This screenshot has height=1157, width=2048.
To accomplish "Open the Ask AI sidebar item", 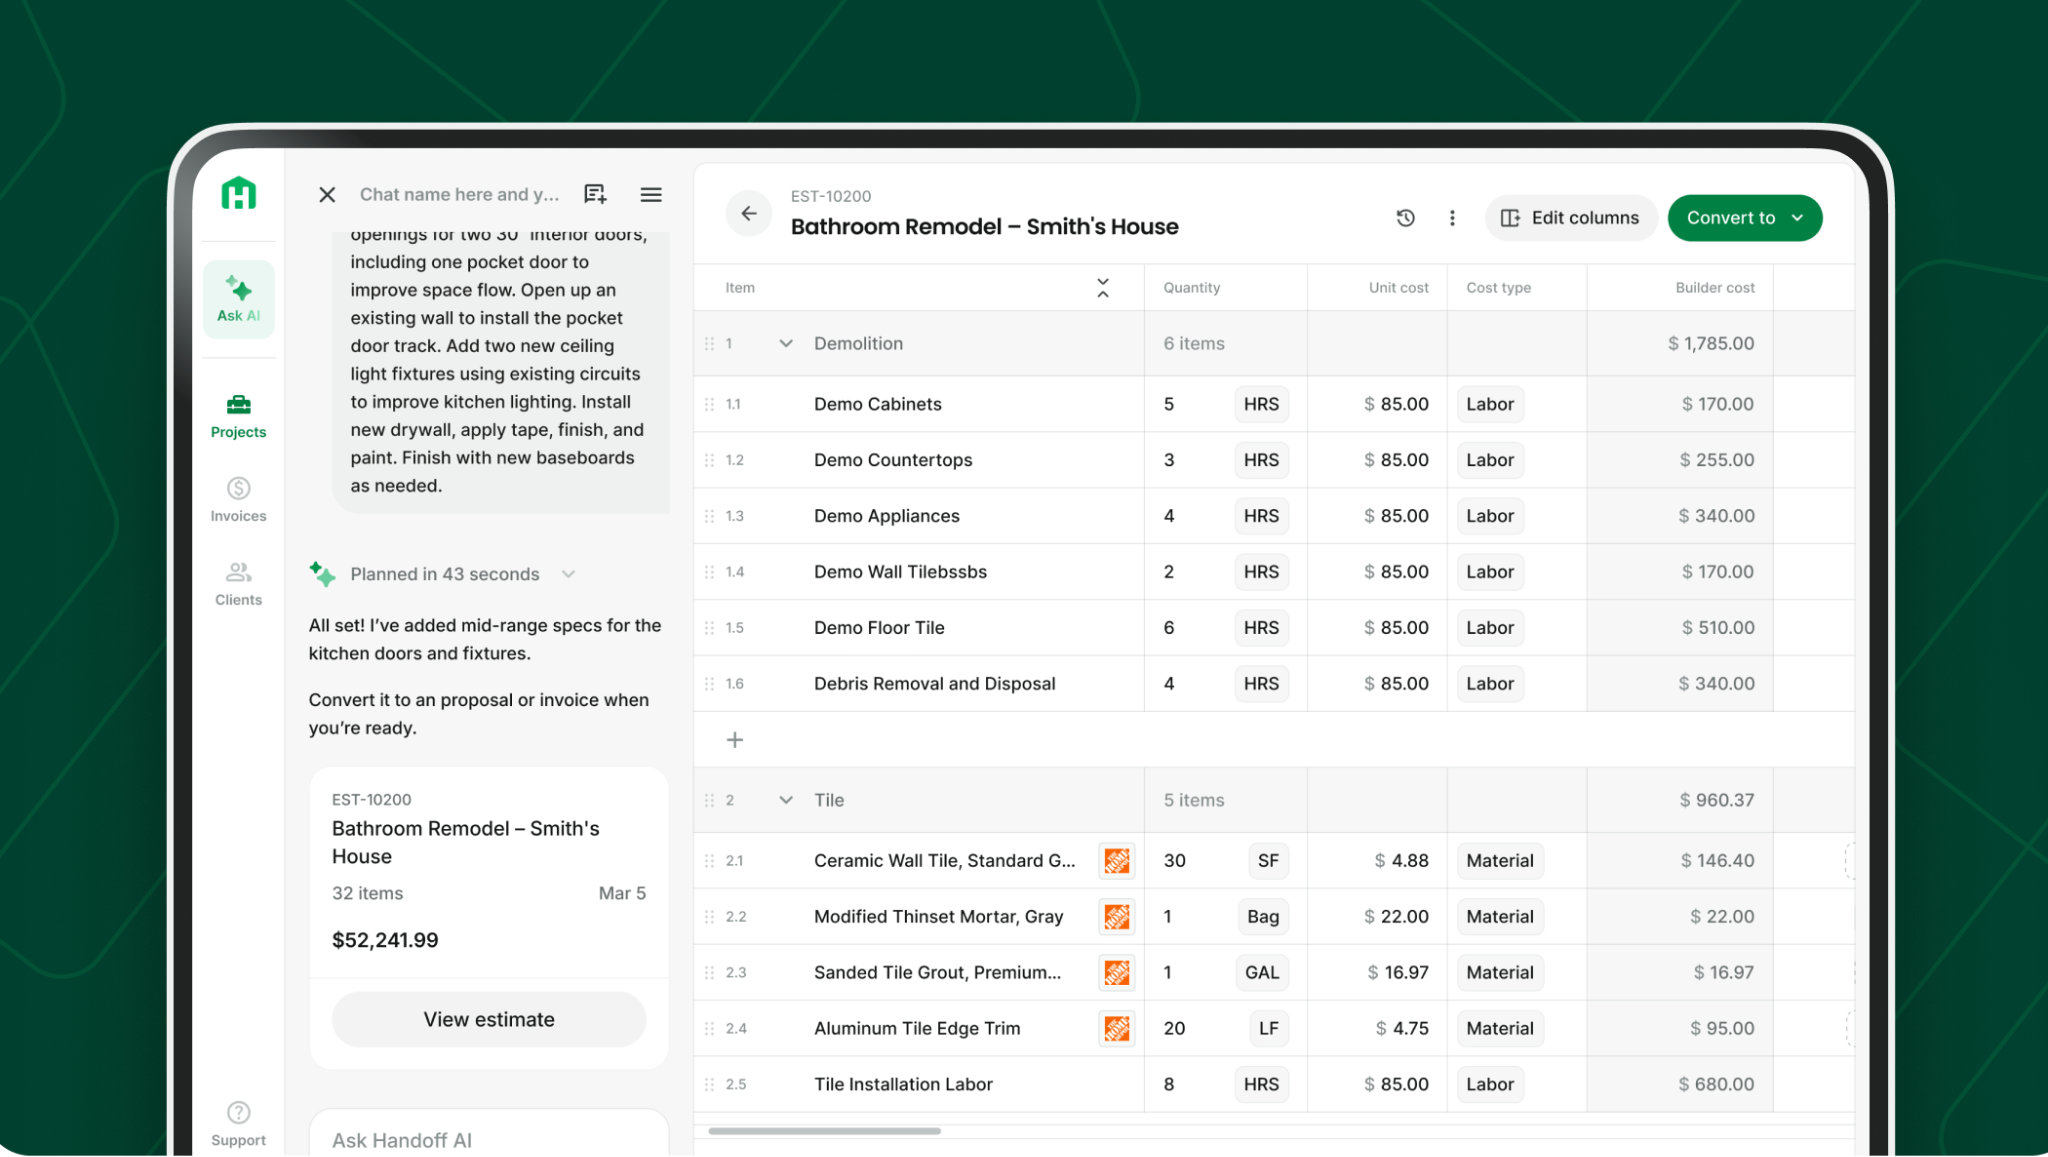I will (x=238, y=299).
